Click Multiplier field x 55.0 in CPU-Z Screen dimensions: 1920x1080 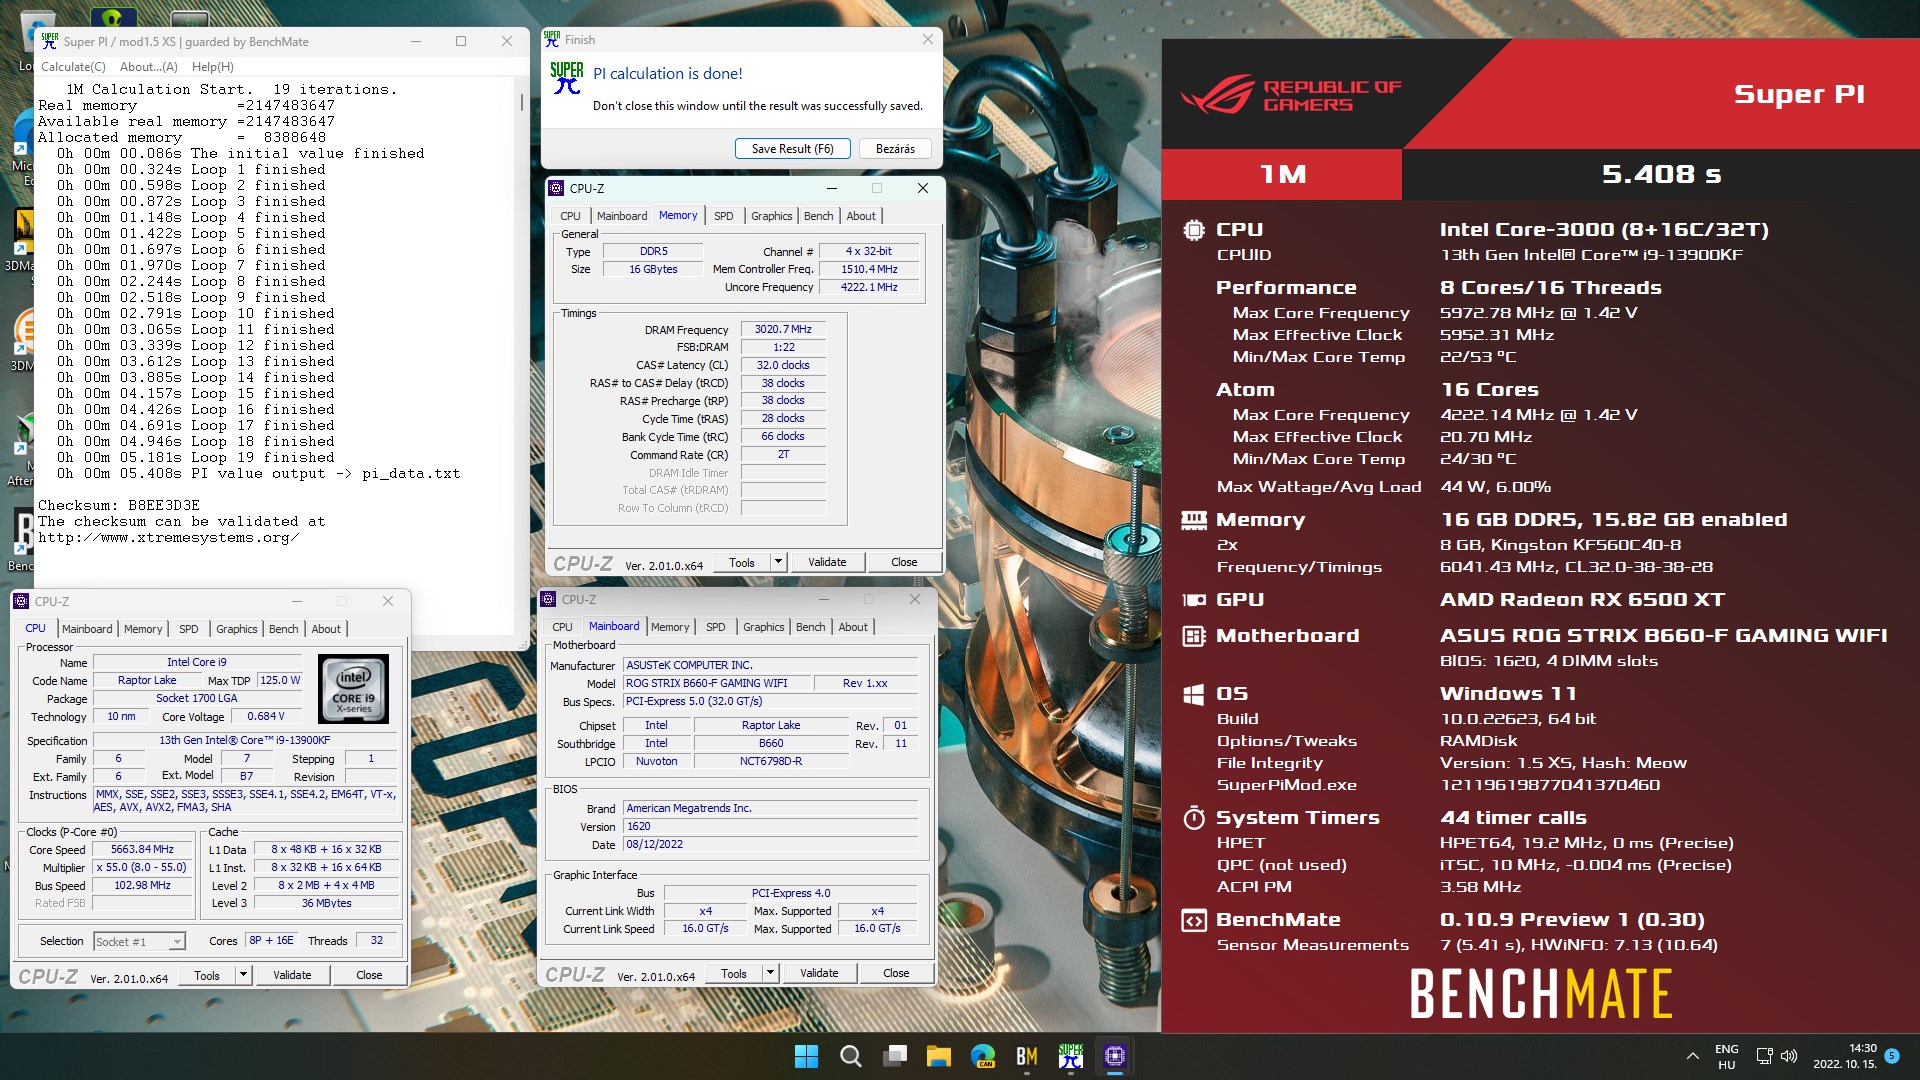tap(142, 868)
